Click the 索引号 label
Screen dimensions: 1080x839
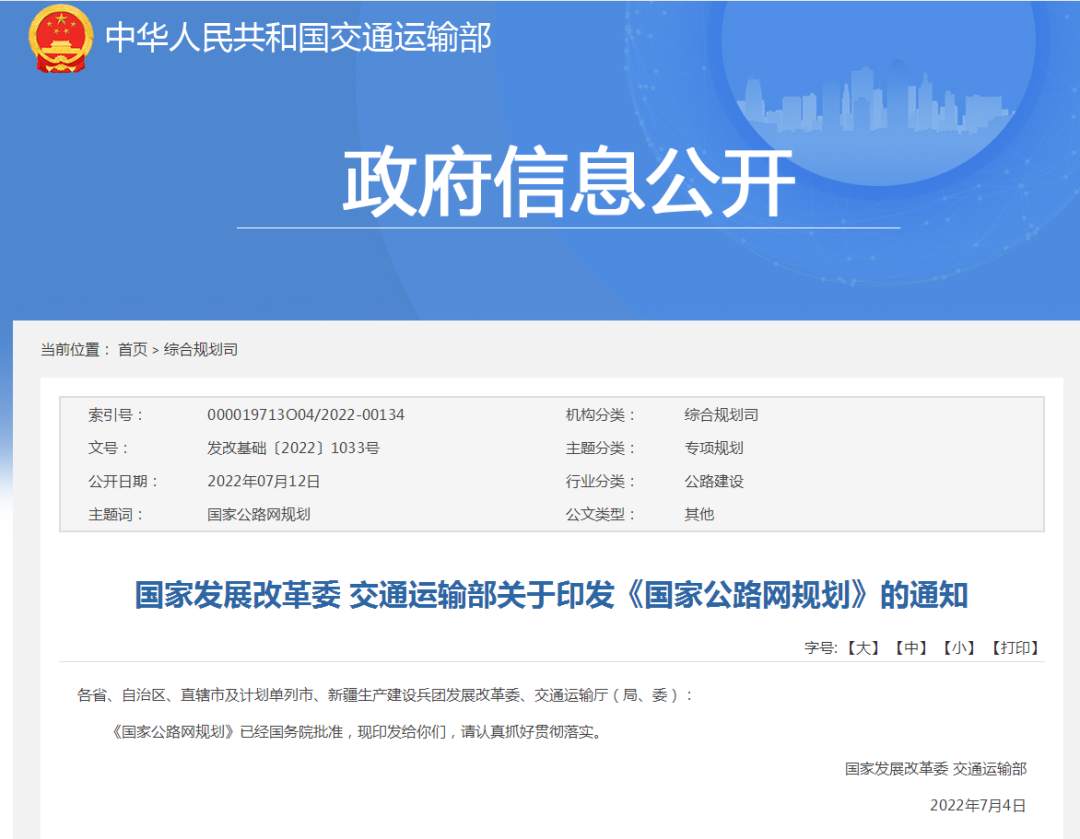[x=115, y=415]
